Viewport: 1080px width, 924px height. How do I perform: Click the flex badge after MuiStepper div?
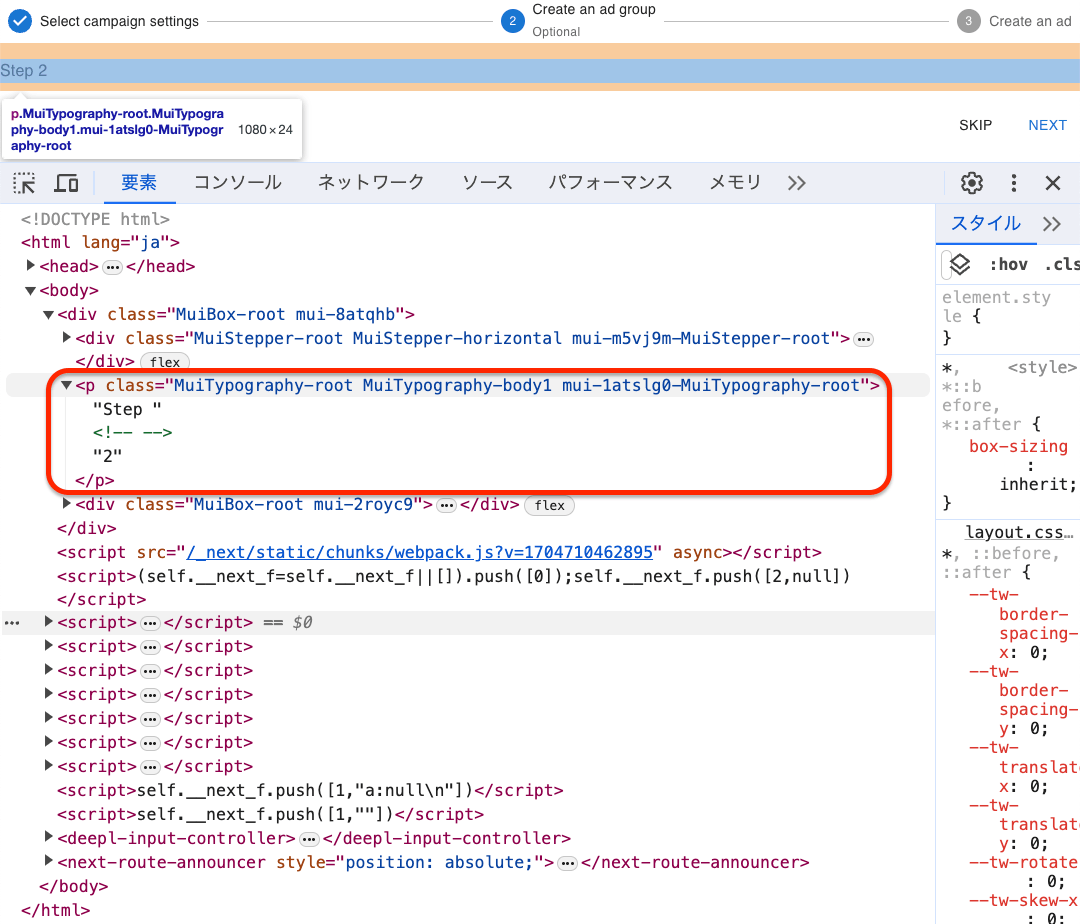pos(165,362)
